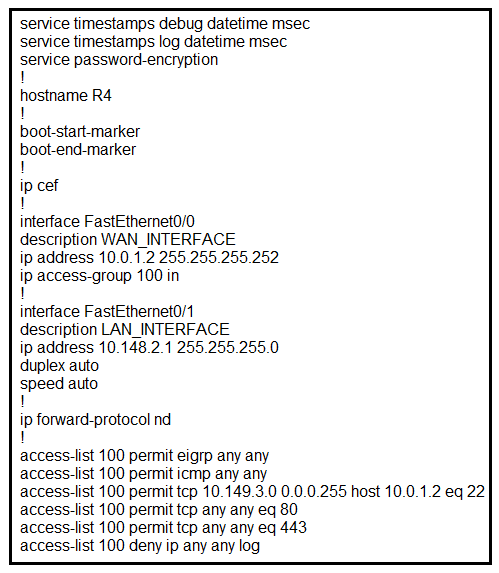The height and width of the screenshot is (573, 499).
Task: Click 'interface FastEthernet0/0' line
Action: 107,221
